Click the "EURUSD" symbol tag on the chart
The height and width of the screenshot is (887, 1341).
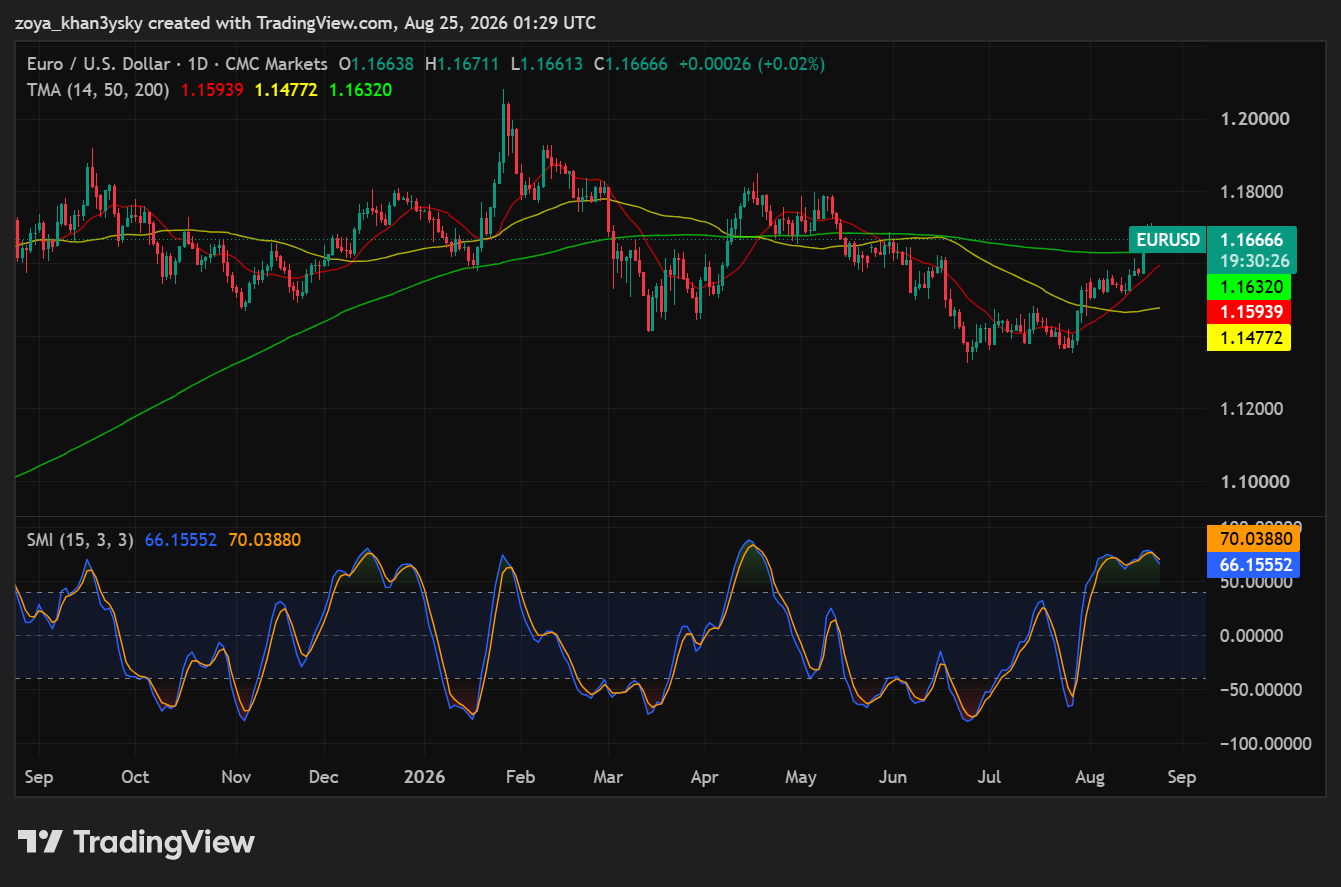coord(1168,240)
